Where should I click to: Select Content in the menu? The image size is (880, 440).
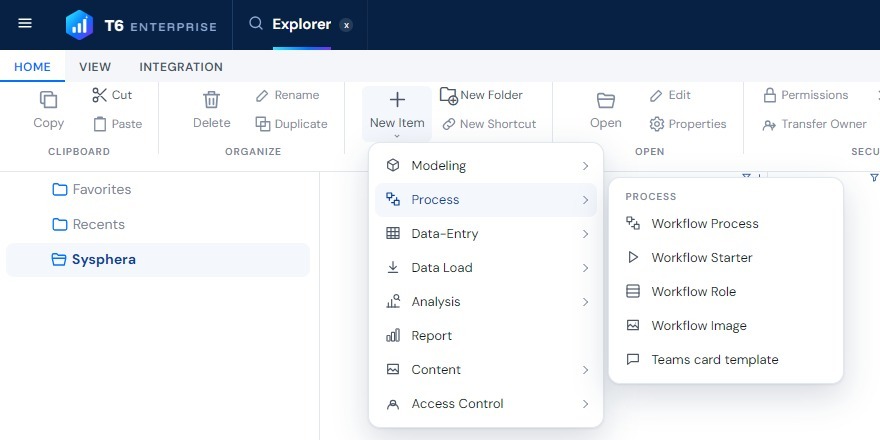[485, 370]
